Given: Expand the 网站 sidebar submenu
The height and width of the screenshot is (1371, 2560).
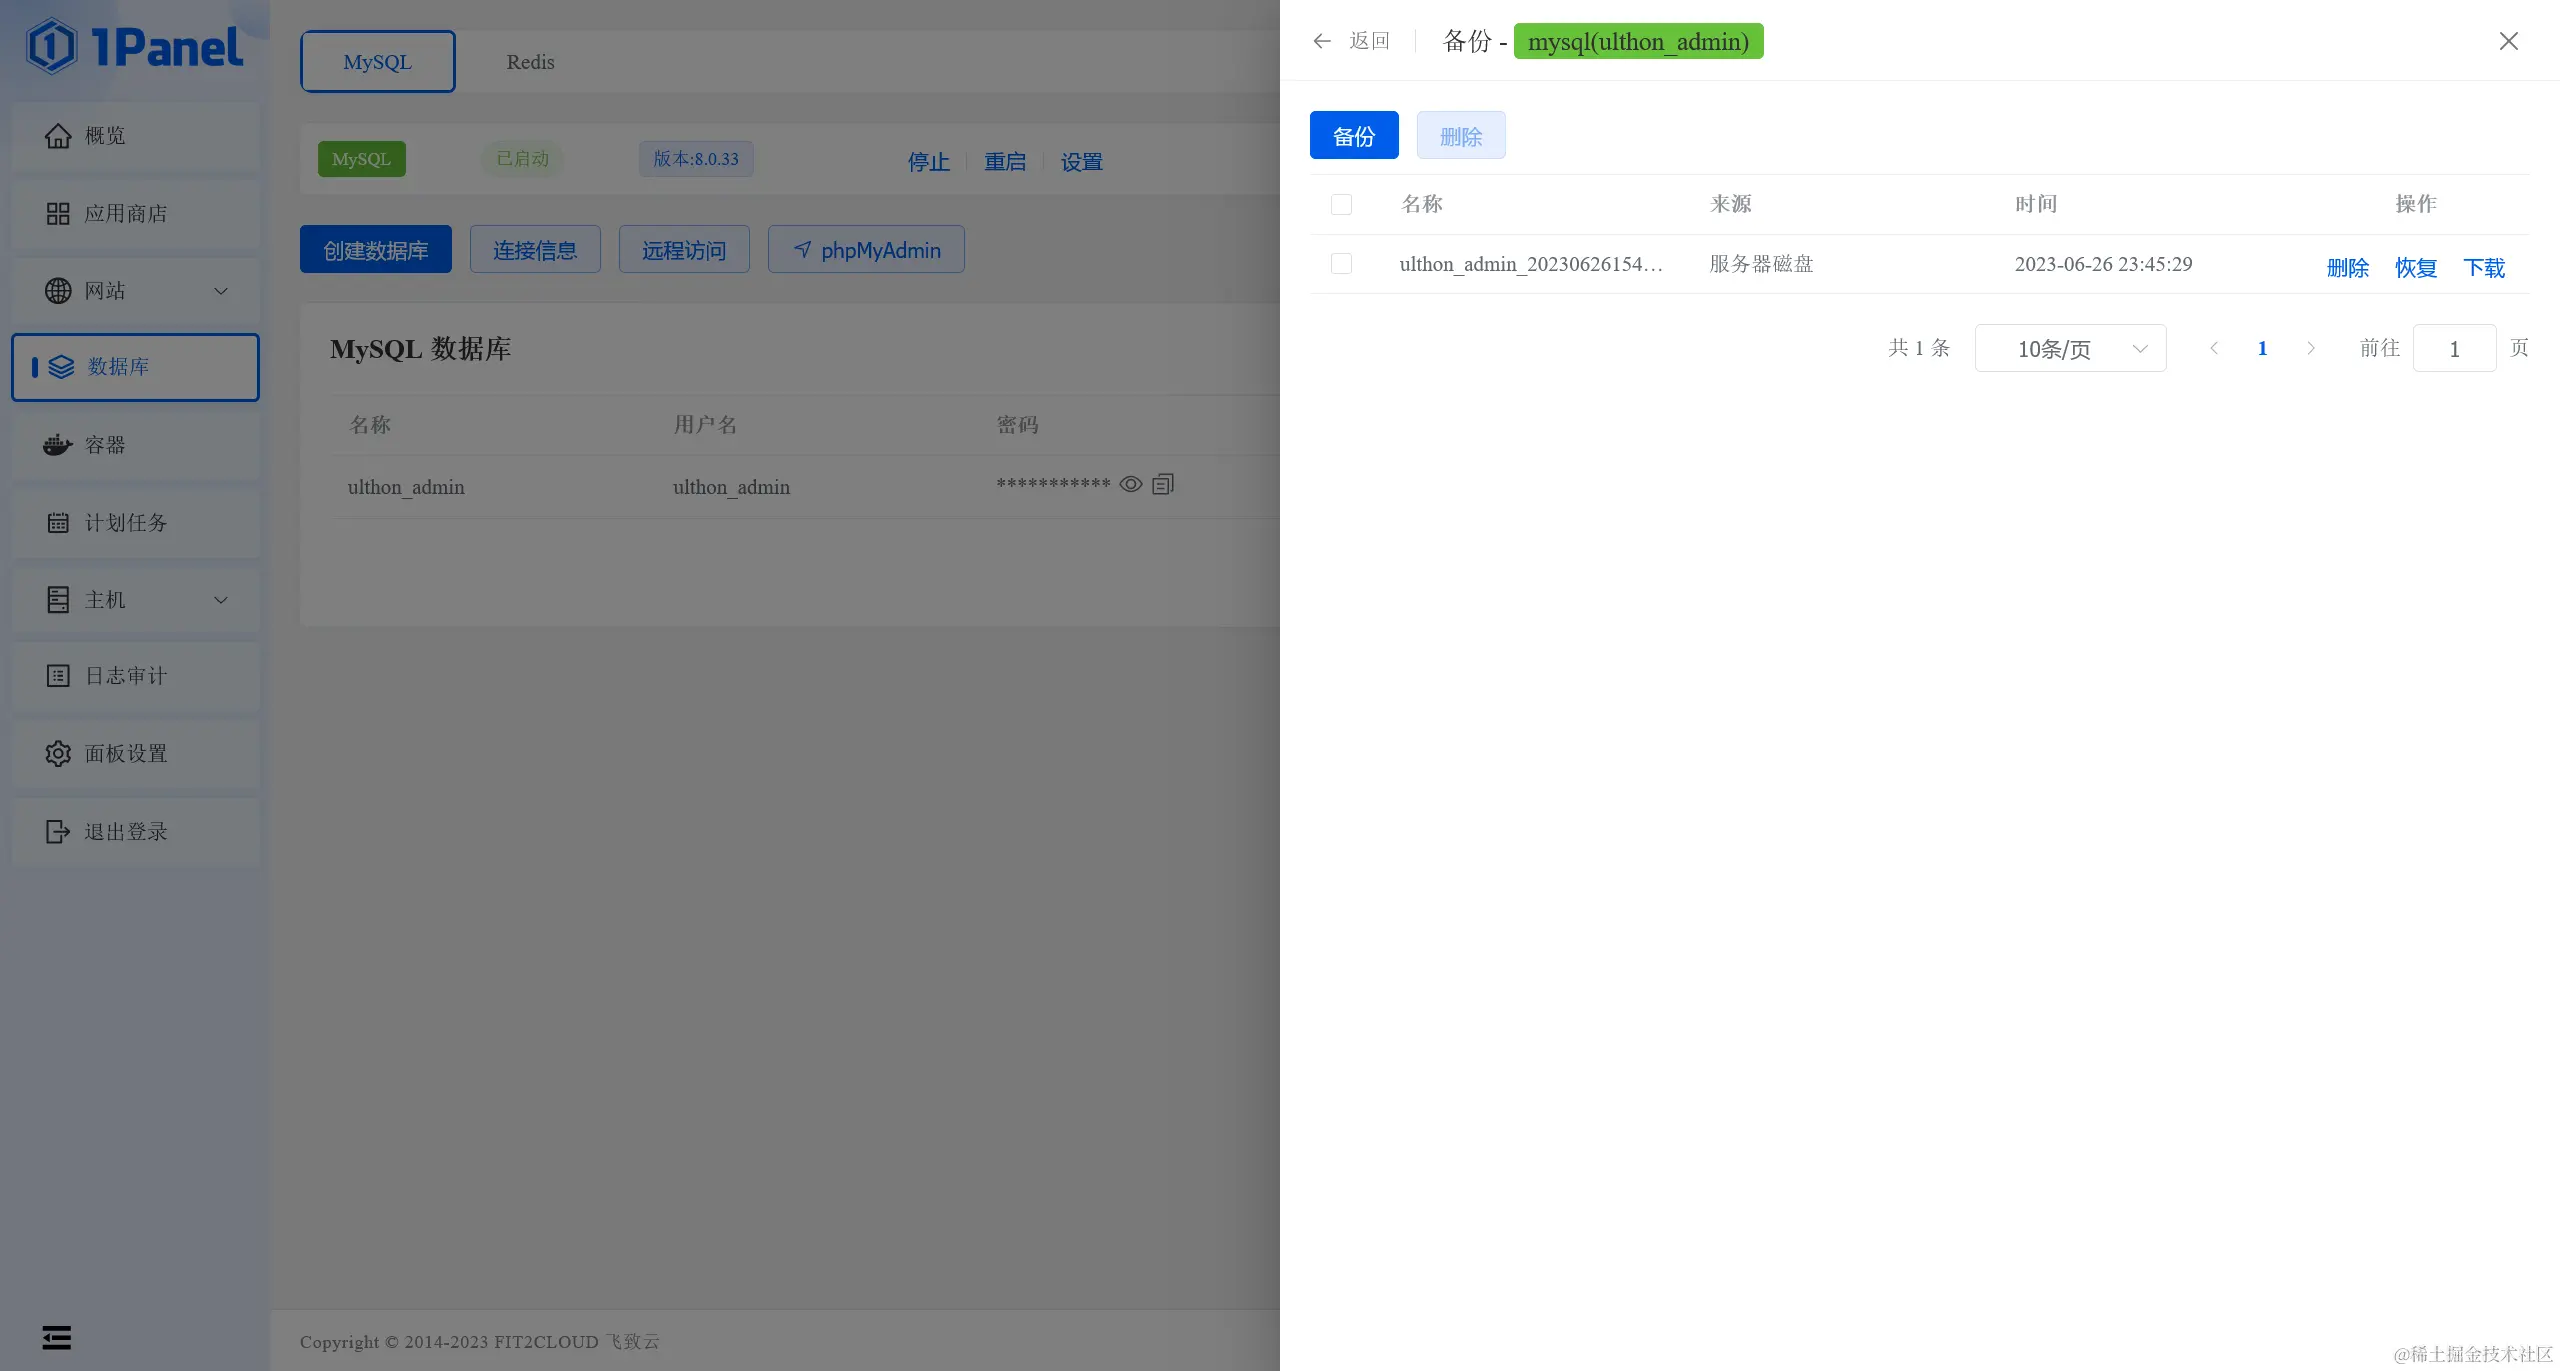Looking at the screenshot, I should [221, 291].
